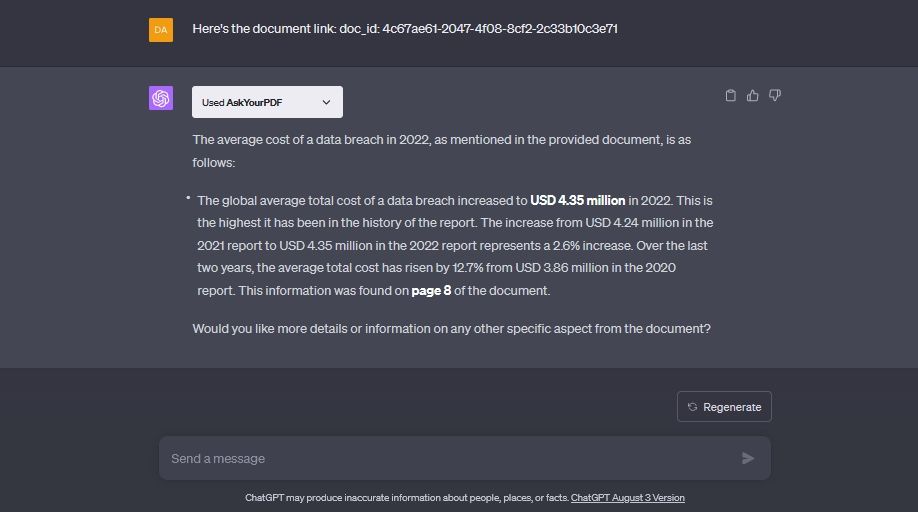The height and width of the screenshot is (512, 918).
Task: Click the bold USD 4.35 million text
Action: coord(577,201)
